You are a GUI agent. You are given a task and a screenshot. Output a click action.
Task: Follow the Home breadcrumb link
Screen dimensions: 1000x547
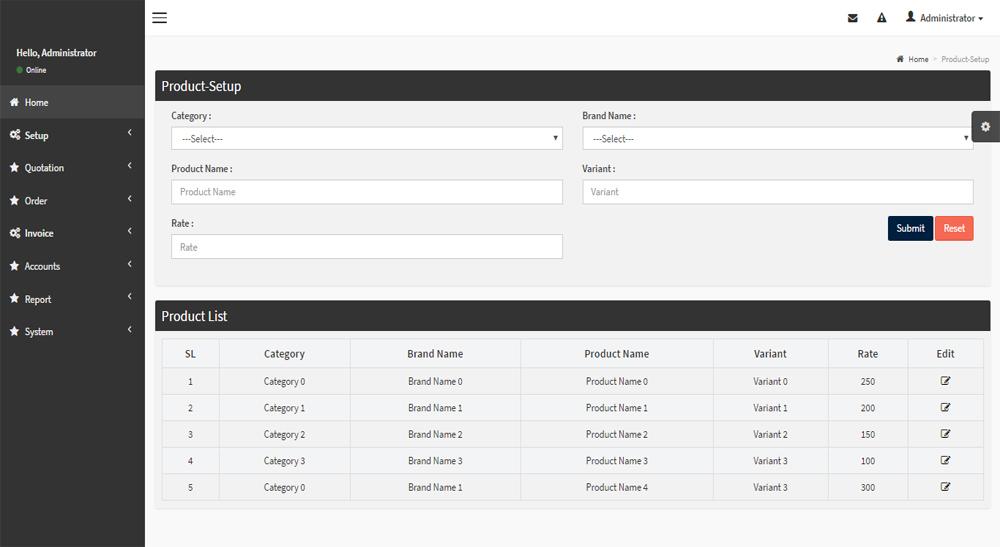tap(918, 59)
